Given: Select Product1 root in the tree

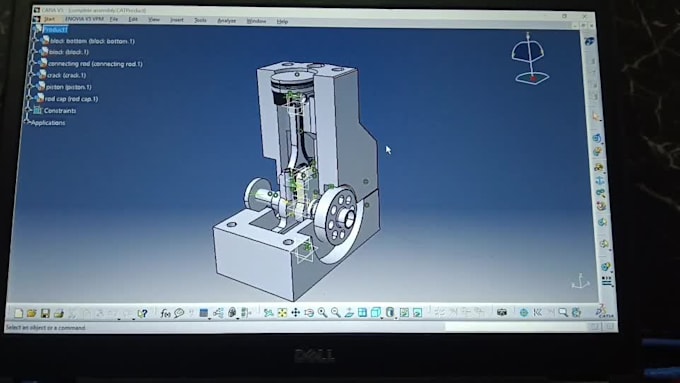Looking at the screenshot, I should coord(55,29).
